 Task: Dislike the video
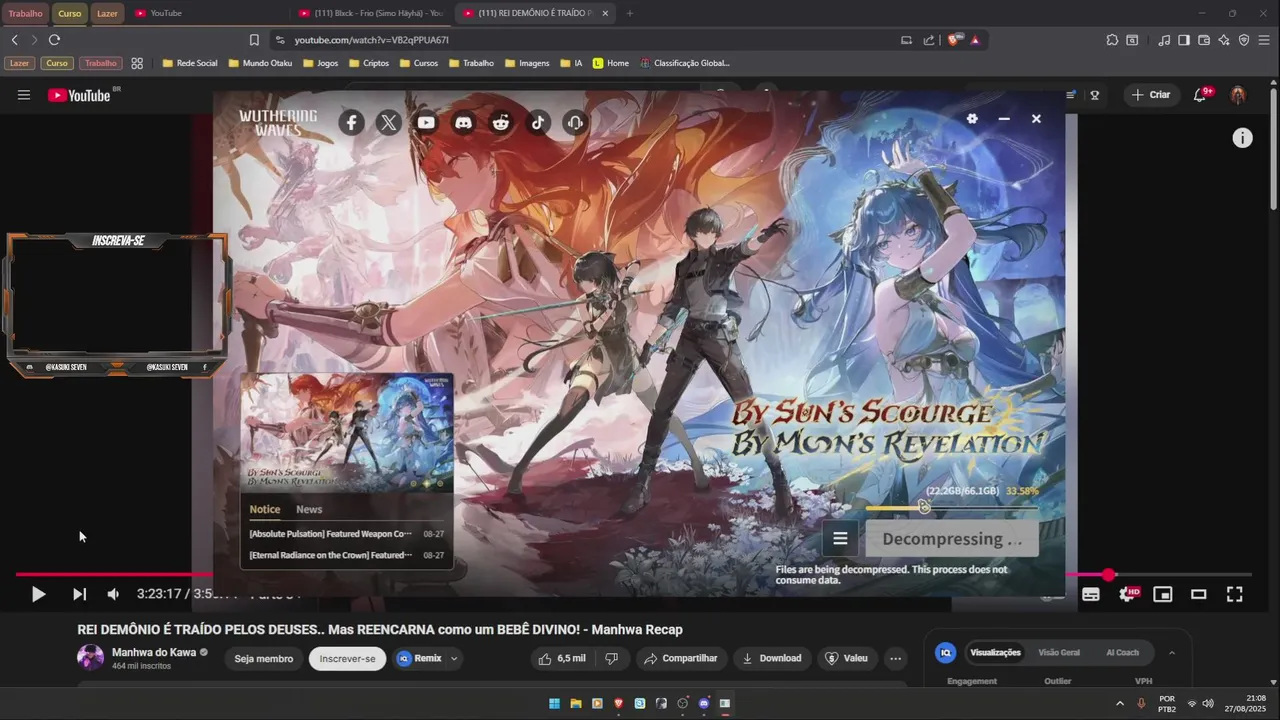point(612,658)
